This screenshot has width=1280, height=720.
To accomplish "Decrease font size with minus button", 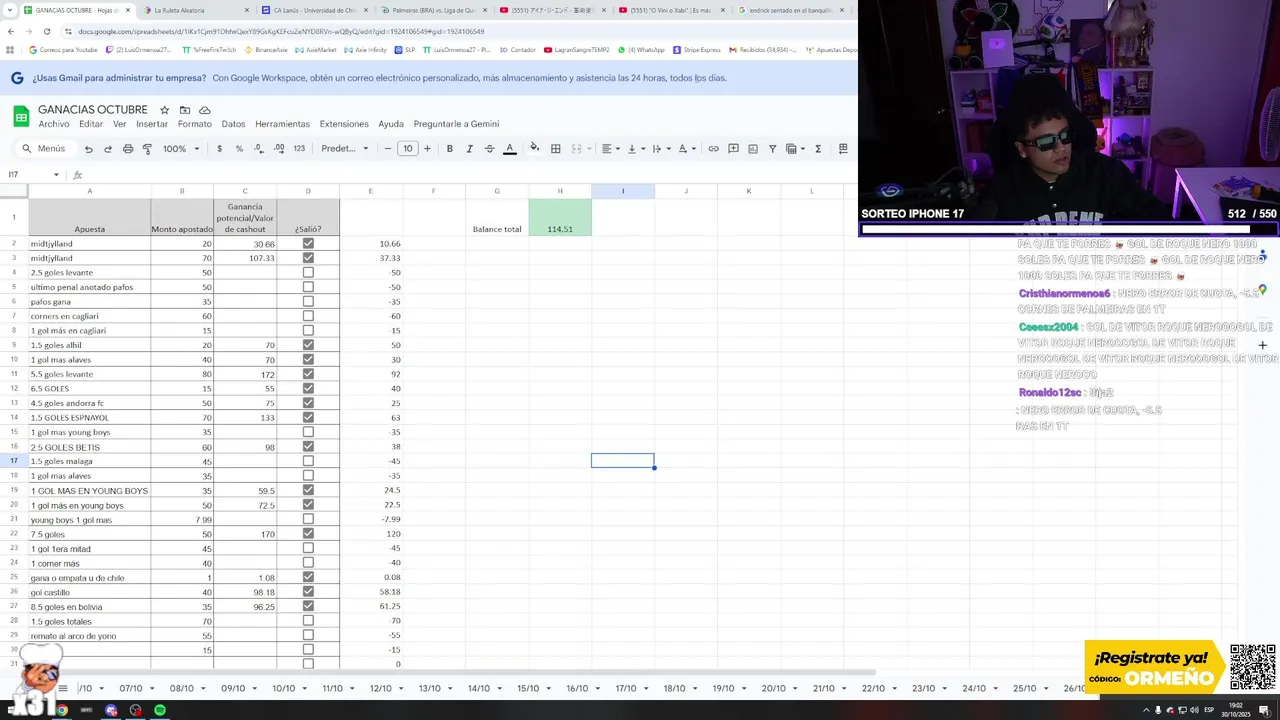I will (x=388, y=149).
